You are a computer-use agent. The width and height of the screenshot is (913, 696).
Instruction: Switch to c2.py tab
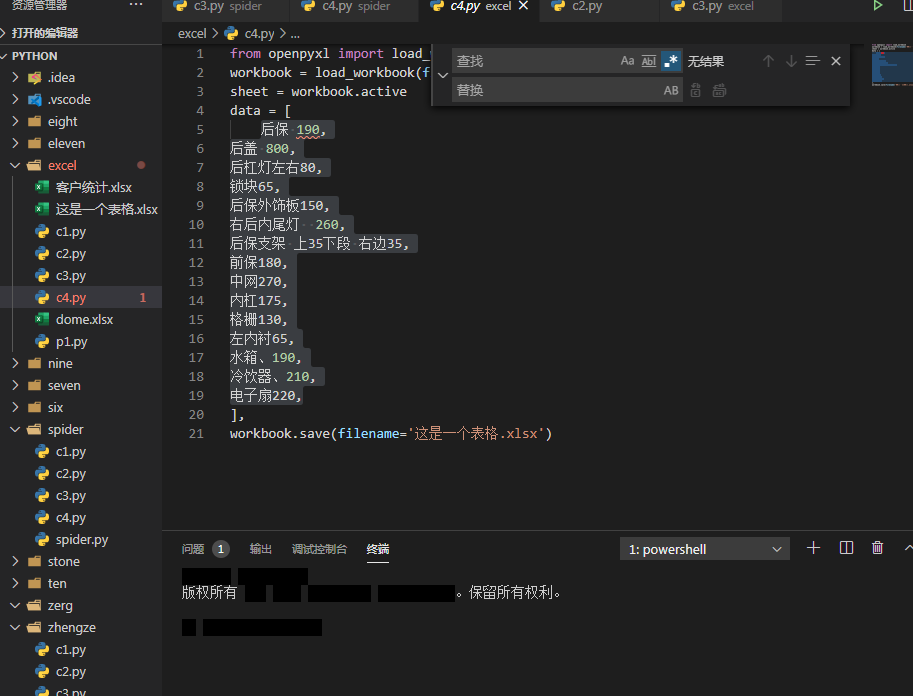click(598, 6)
